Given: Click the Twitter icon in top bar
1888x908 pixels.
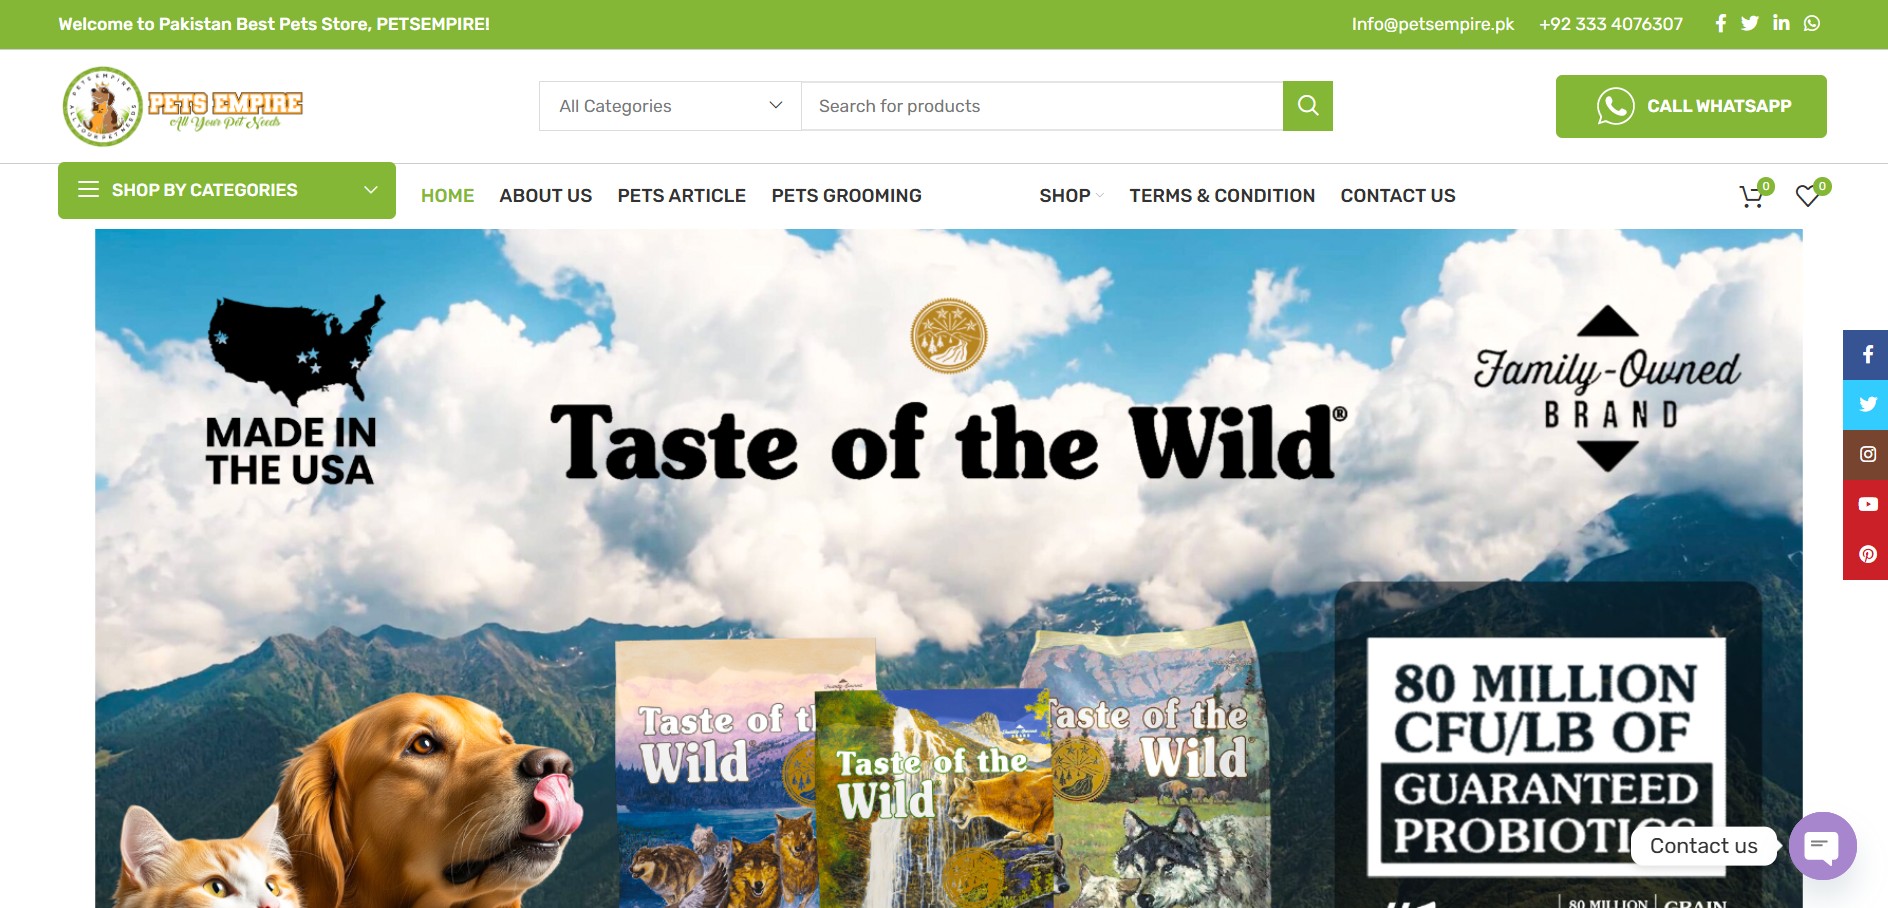Looking at the screenshot, I should tap(1749, 23).
